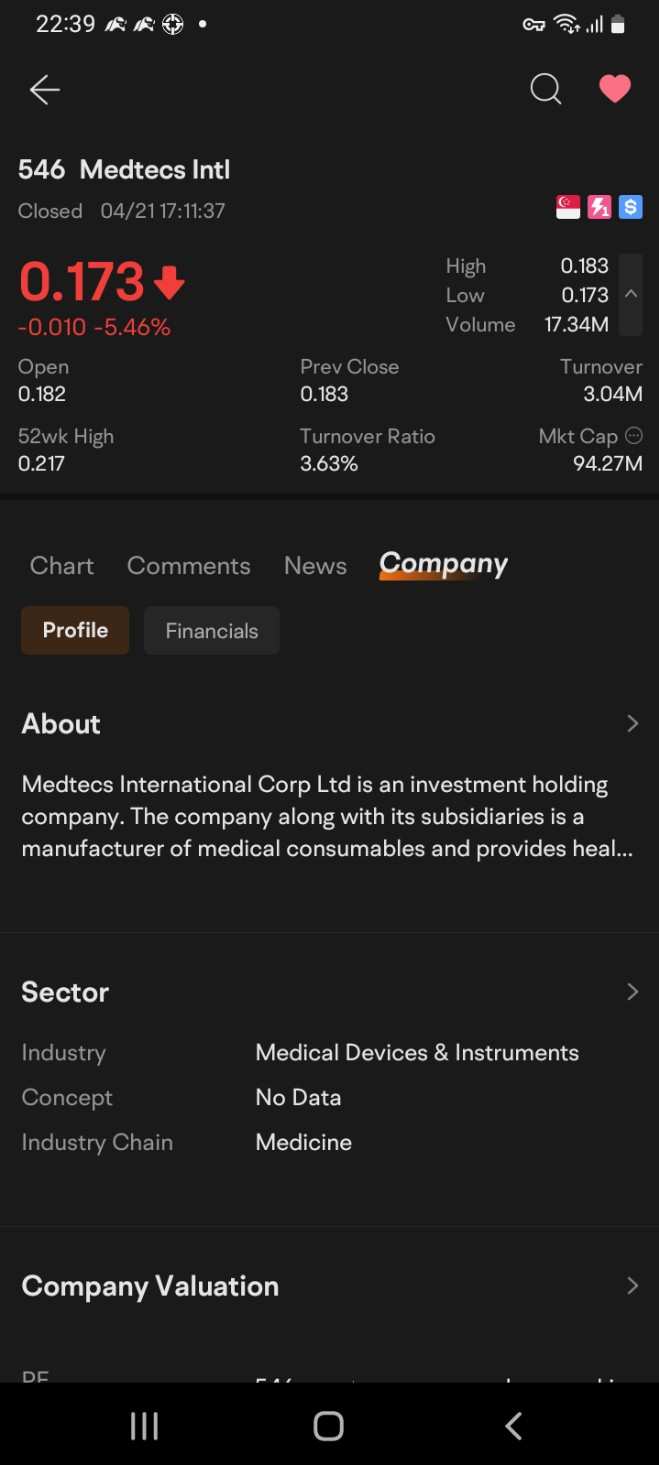Expand the About section arrow

(632, 723)
